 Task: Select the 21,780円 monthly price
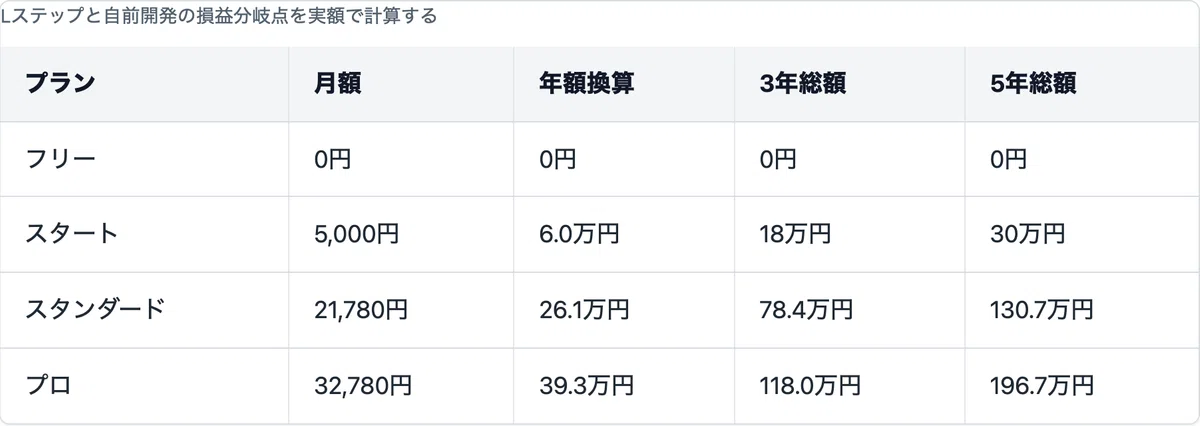pos(360,310)
